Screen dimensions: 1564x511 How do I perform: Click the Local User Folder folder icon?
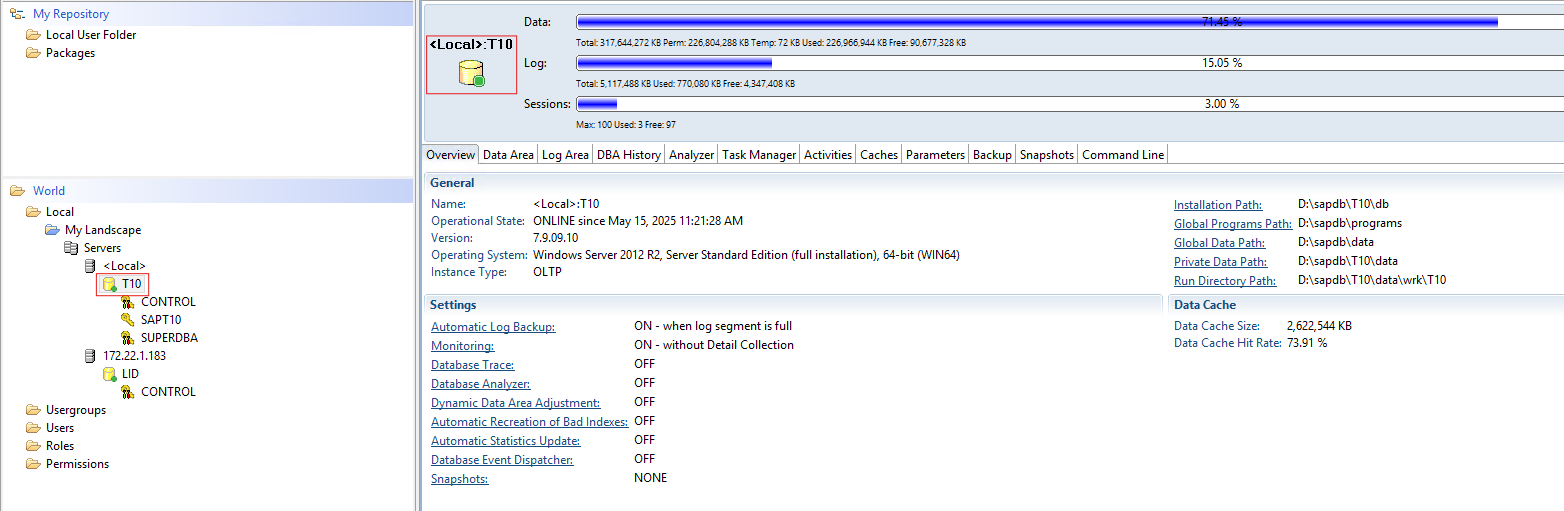tap(33, 35)
